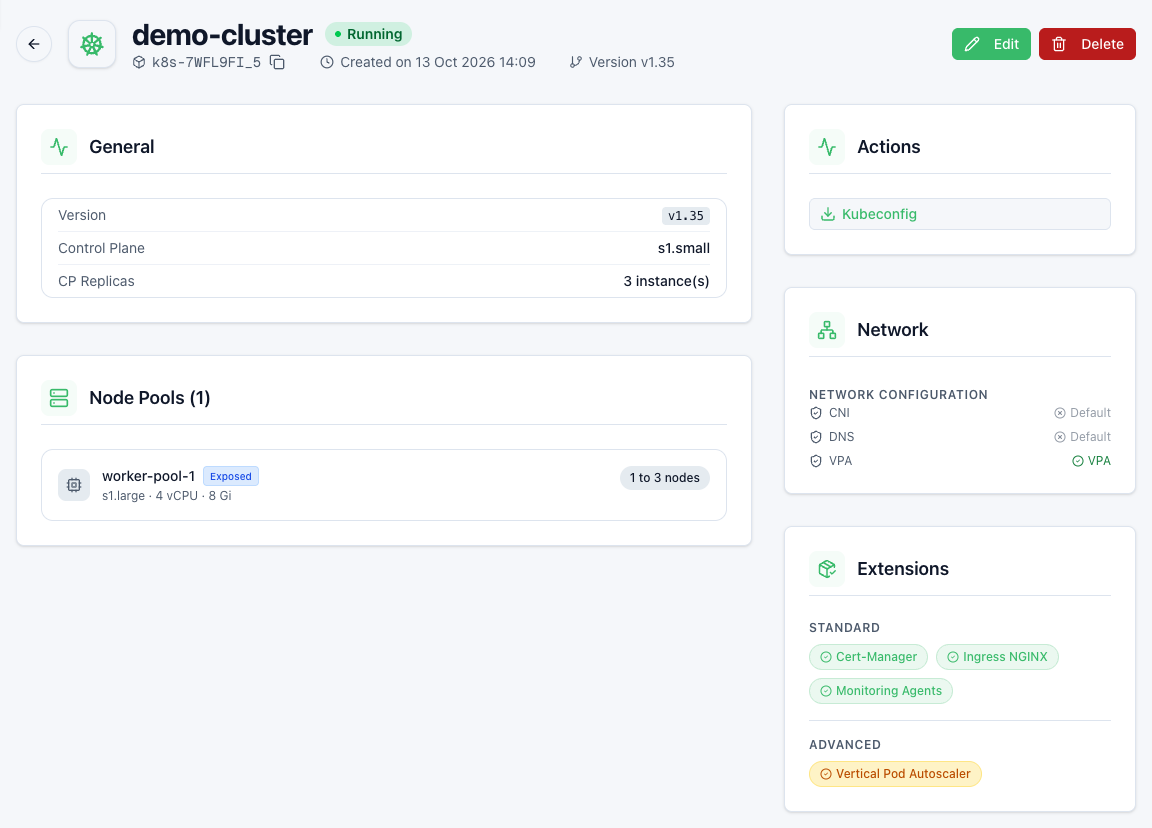Click the Node Pools server icon

pos(59,398)
